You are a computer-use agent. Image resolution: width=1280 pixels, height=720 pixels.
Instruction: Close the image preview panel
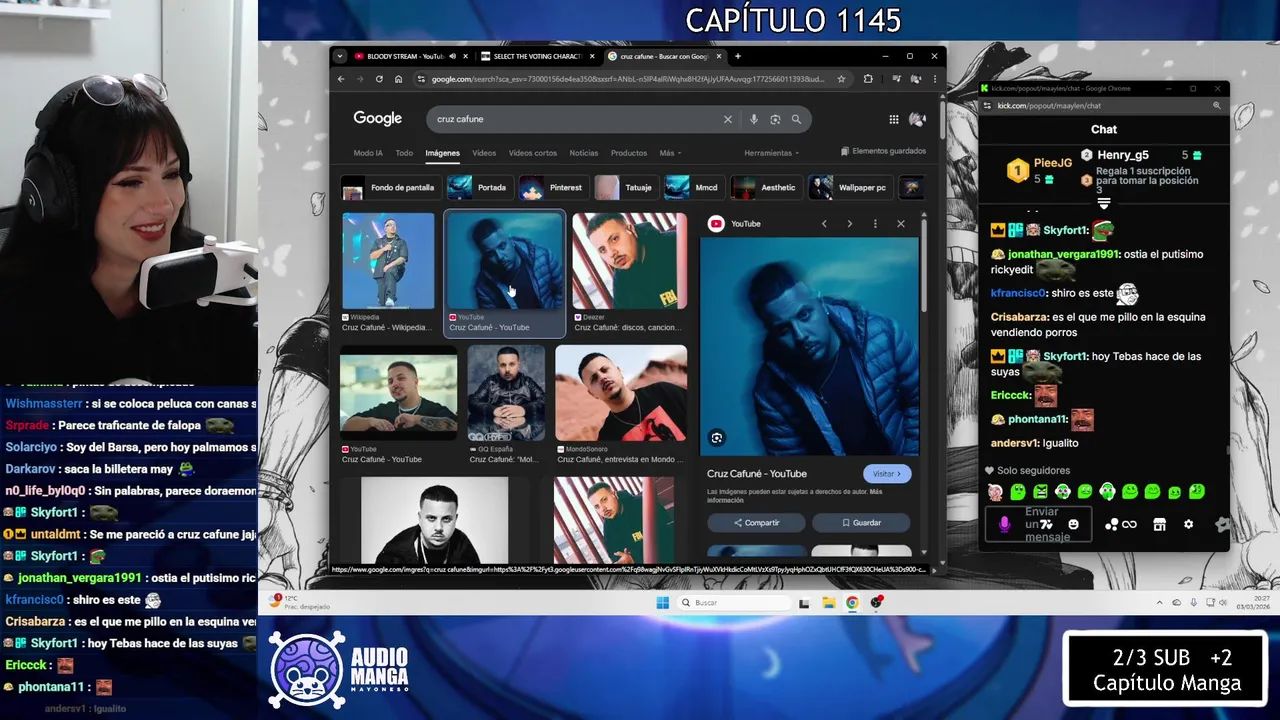pos(901,224)
